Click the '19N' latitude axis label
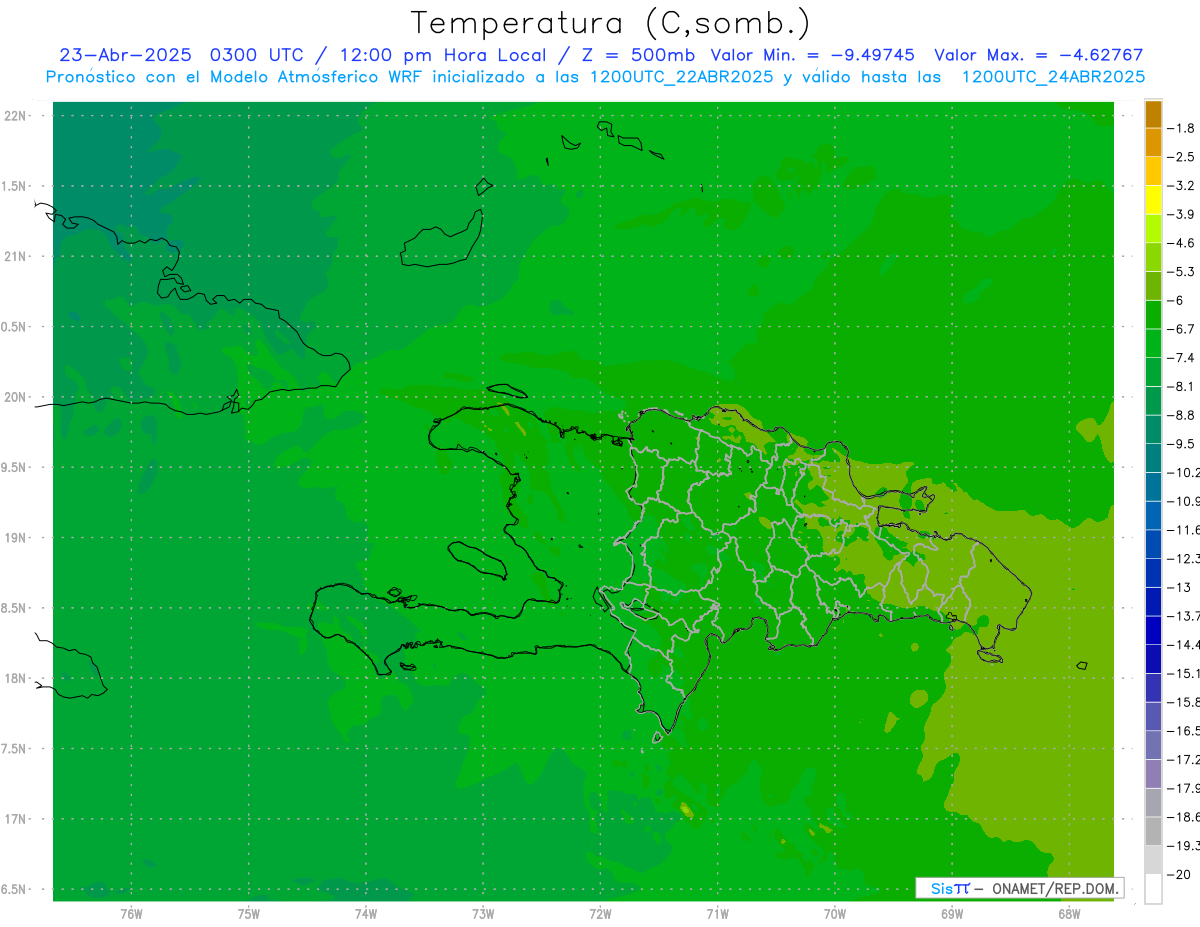 pyautogui.click(x=17, y=538)
